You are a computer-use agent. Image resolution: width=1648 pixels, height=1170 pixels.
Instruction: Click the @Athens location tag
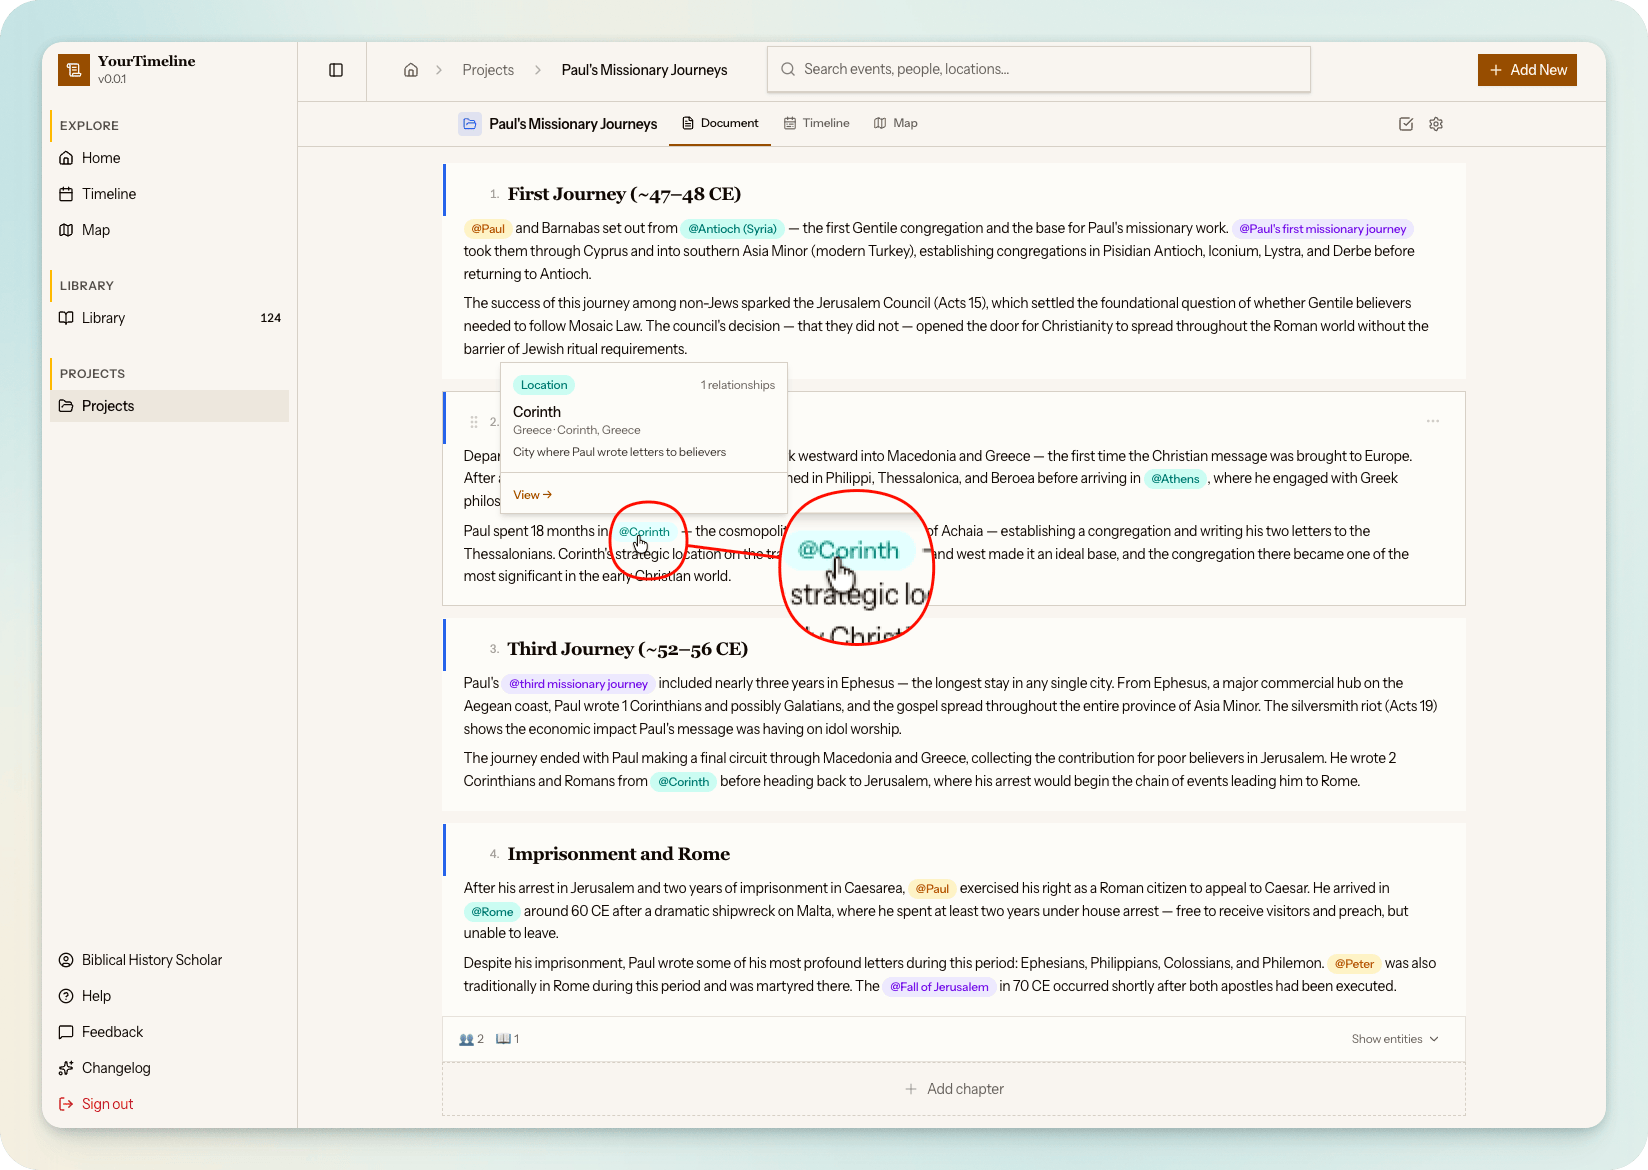click(x=1175, y=479)
